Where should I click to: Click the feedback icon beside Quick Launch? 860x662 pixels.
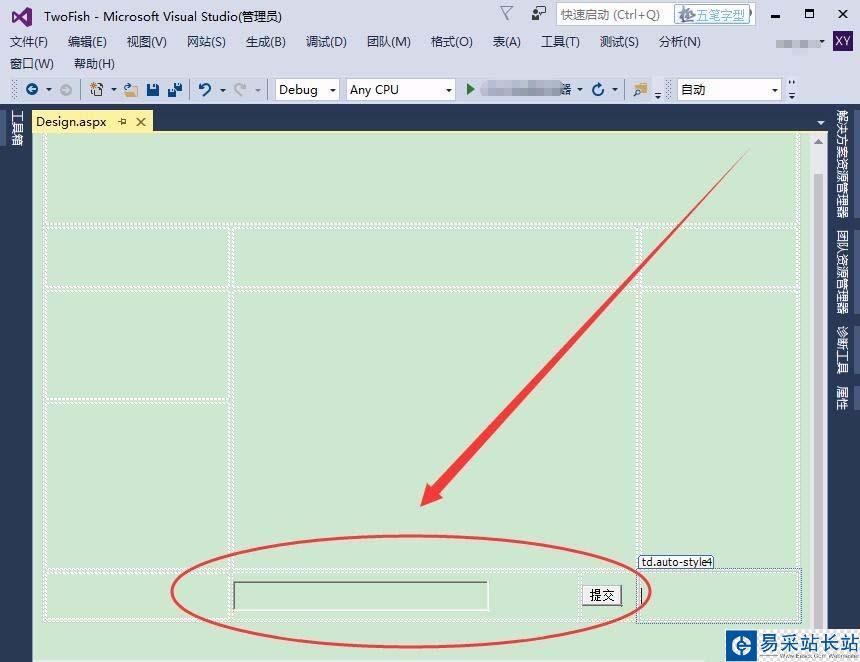(x=539, y=13)
